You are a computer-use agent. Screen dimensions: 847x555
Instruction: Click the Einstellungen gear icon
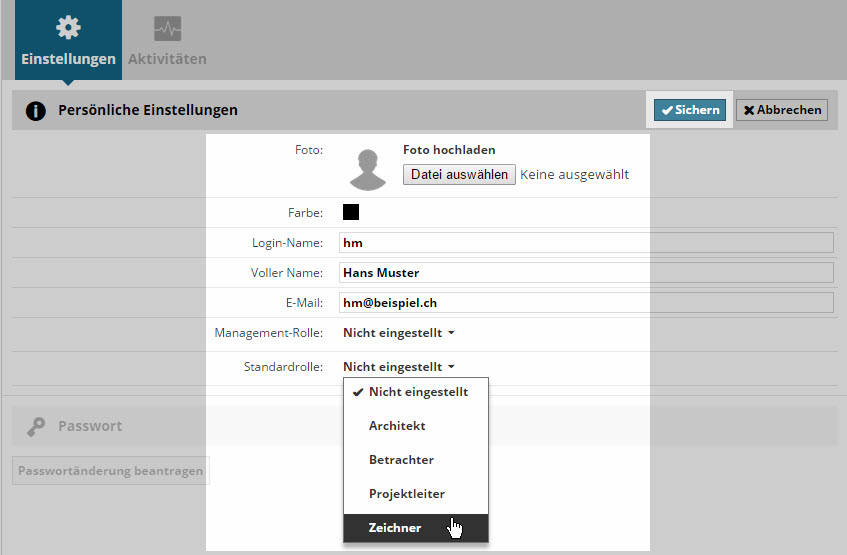tap(68, 28)
